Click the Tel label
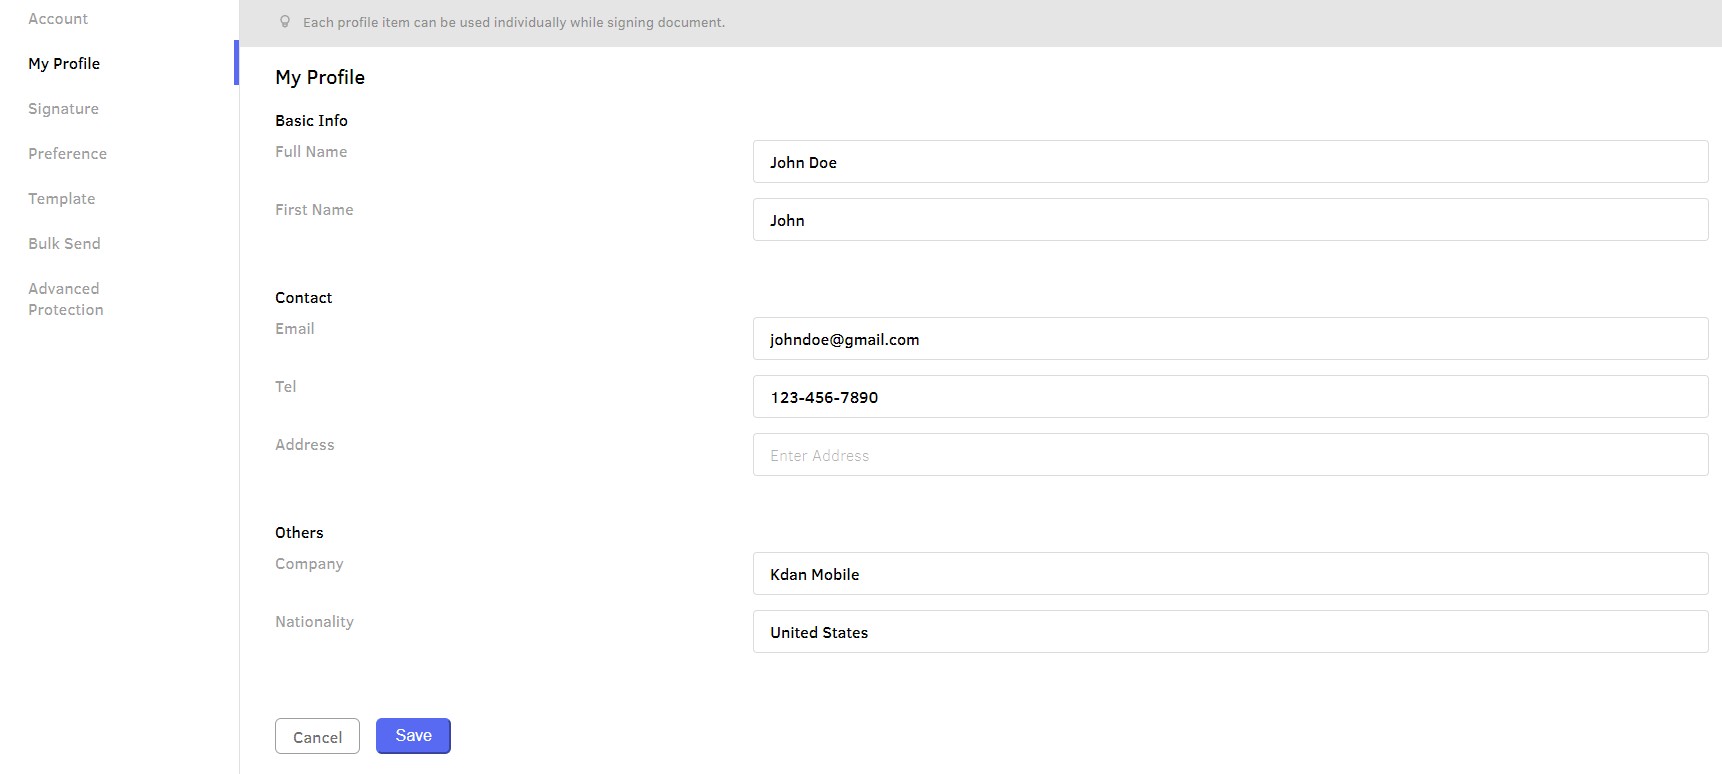1722x774 pixels. tap(286, 387)
